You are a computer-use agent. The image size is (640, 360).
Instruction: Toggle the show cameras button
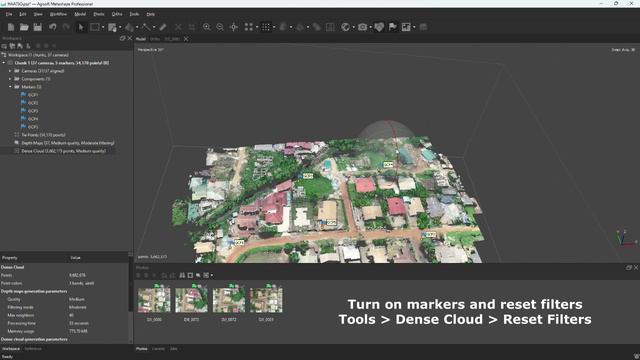click(362, 27)
